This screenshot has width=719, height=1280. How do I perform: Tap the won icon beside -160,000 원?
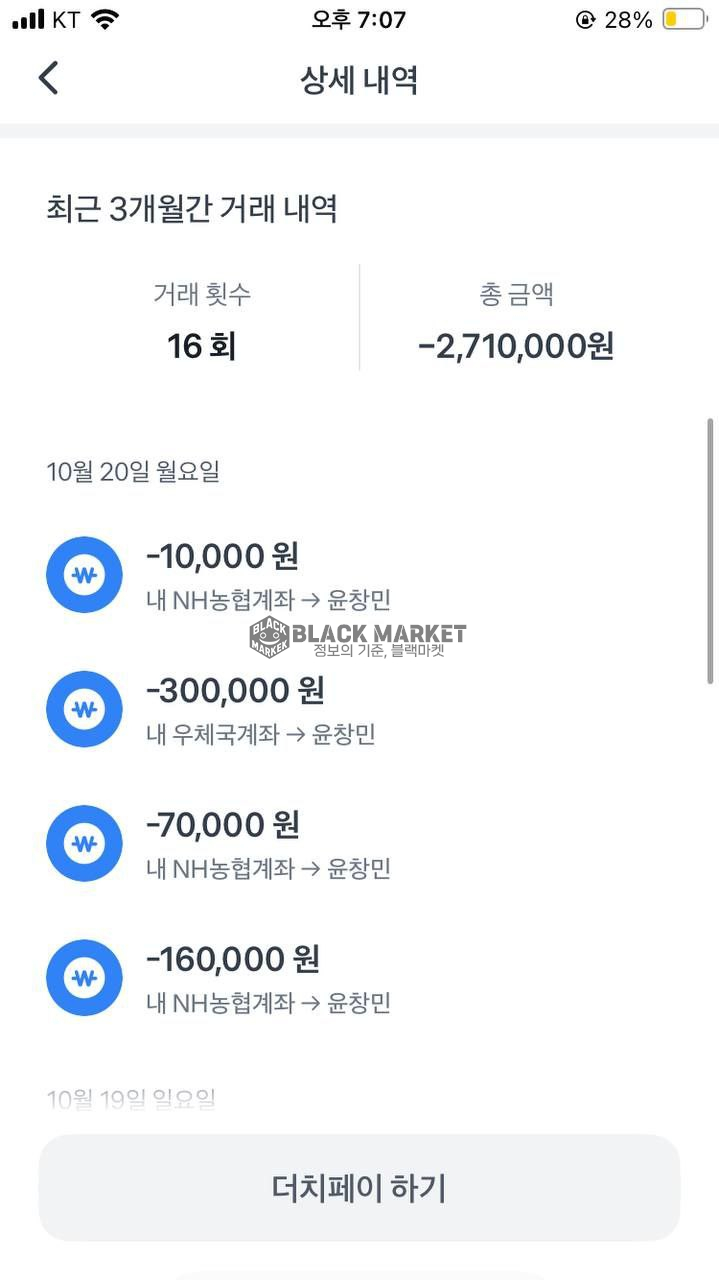84,978
